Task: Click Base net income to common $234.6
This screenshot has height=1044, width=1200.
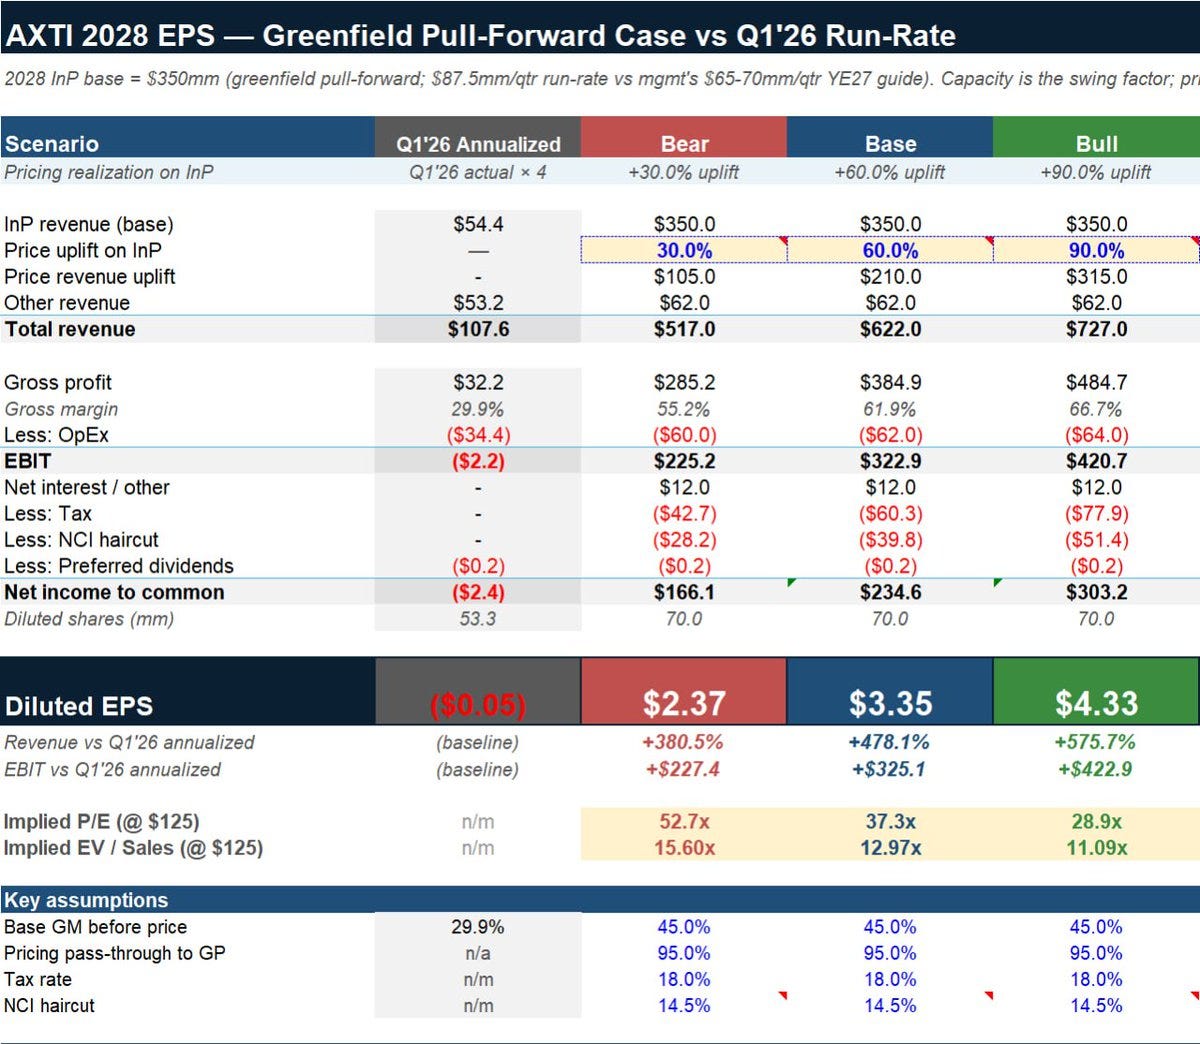Action: 890,592
